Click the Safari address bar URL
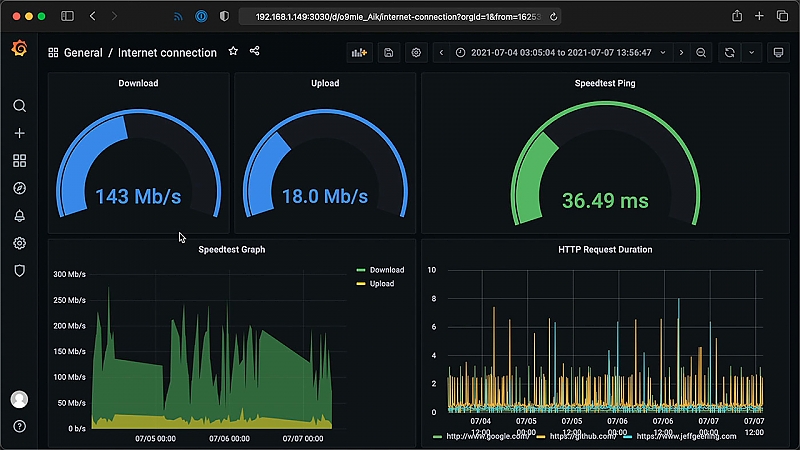This screenshot has width=800, height=450. coord(397,17)
